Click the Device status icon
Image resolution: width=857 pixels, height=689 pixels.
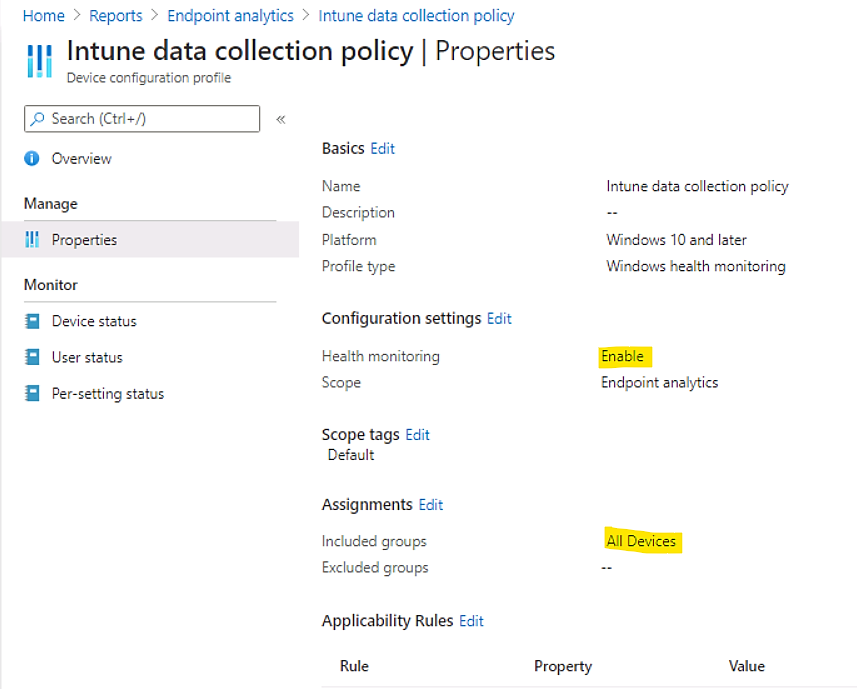click(x=32, y=321)
